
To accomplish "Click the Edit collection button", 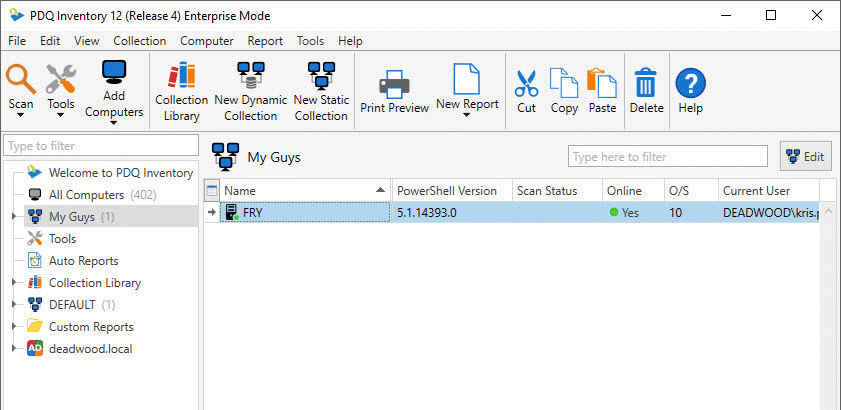I will pyautogui.click(x=806, y=156).
